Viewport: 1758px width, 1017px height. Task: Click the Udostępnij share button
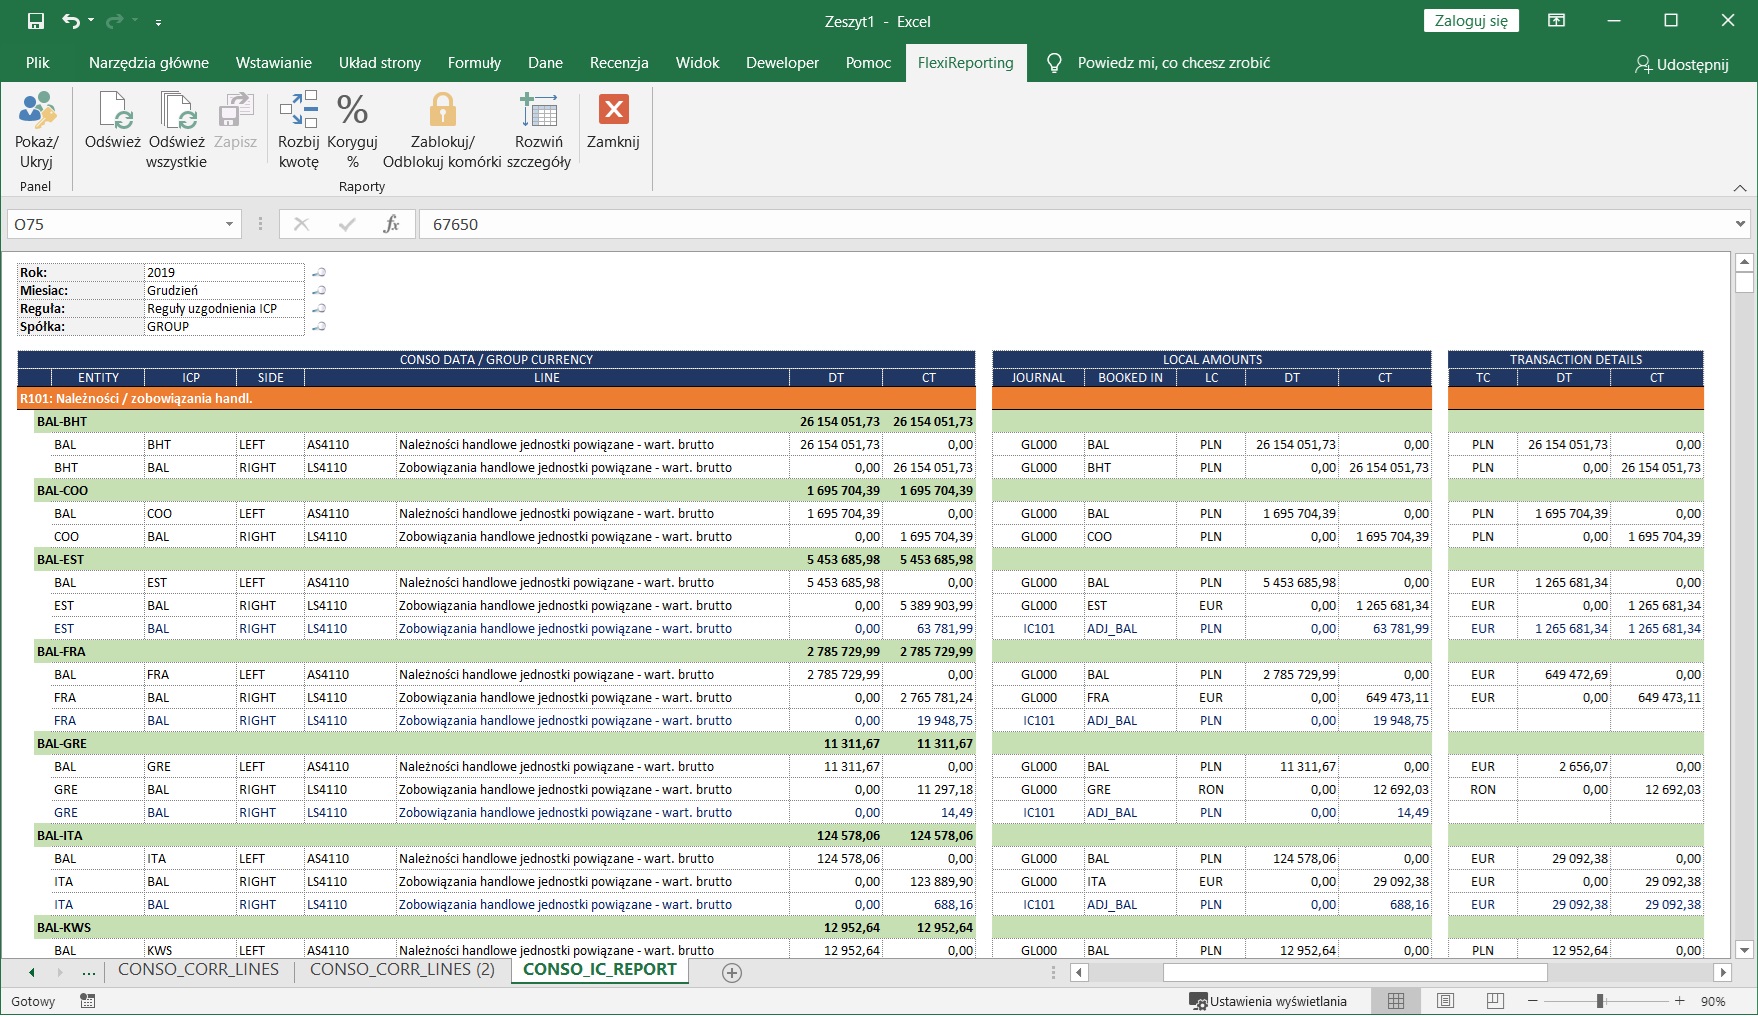coord(1681,64)
